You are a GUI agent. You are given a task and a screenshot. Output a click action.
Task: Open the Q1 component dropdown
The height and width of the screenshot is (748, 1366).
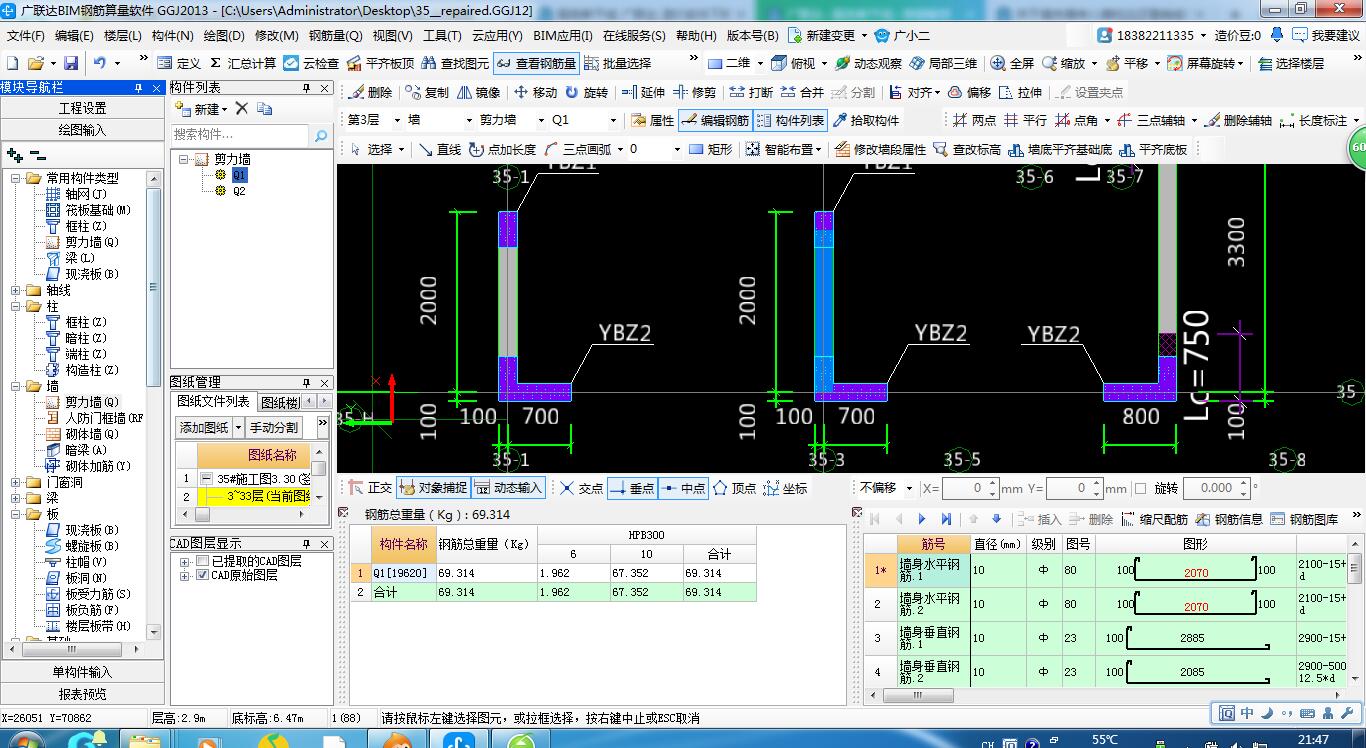(x=613, y=120)
